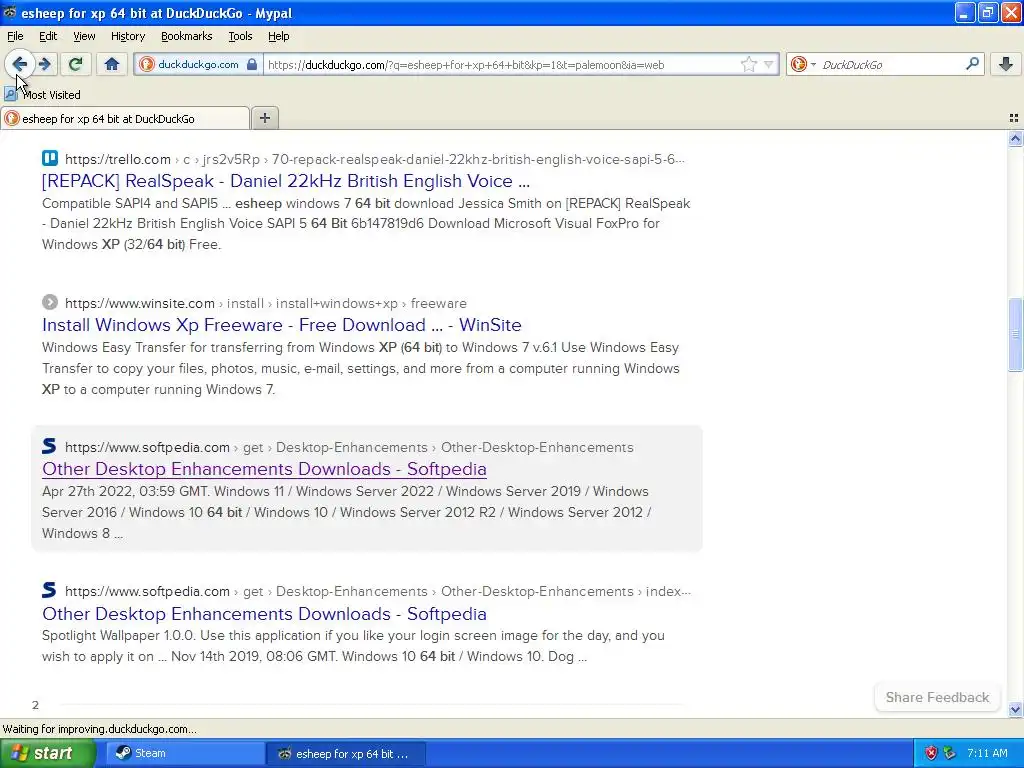Viewport: 1024px width, 768px height.
Task: Click the 7:11 AM clock
Action: tap(987, 753)
